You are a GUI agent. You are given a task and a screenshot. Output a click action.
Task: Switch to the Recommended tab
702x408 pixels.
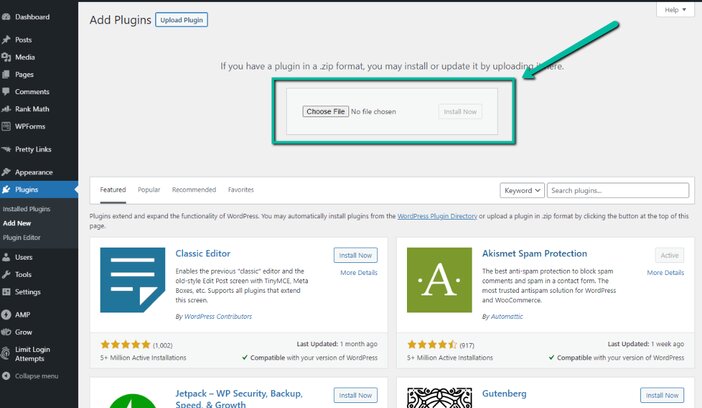tap(194, 190)
